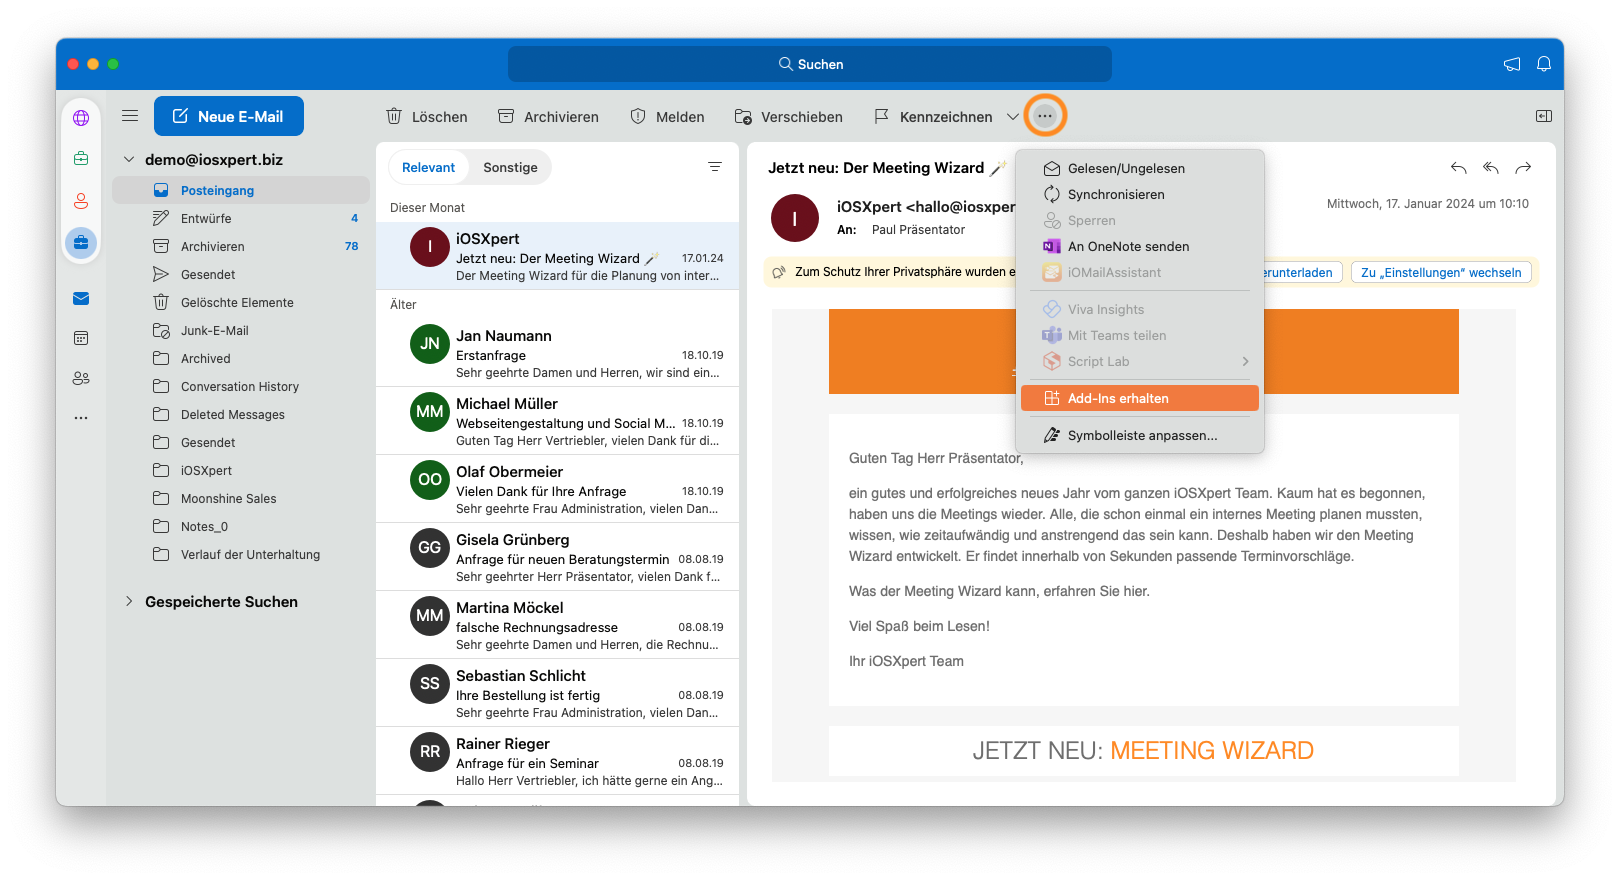
Task: Switch to the Sonstige tab
Action: click(510, 167)
